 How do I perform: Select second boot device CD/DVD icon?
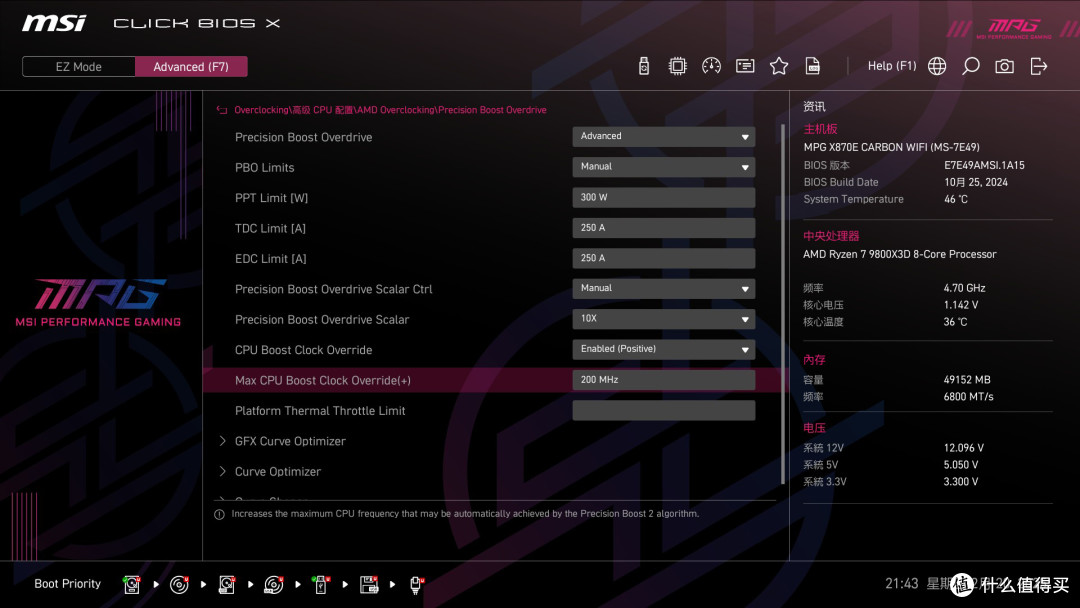point(179,585)
